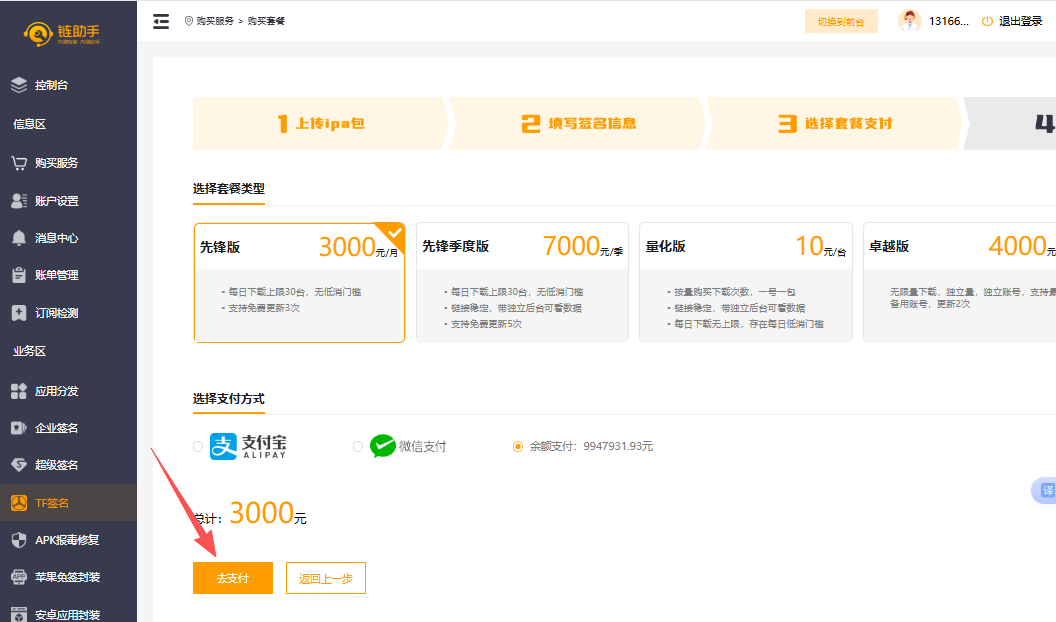This screenshot has height=622, width=1056.
Task: Open the 控制台 dashboard icon in sidebar
Action: point(19,86)
